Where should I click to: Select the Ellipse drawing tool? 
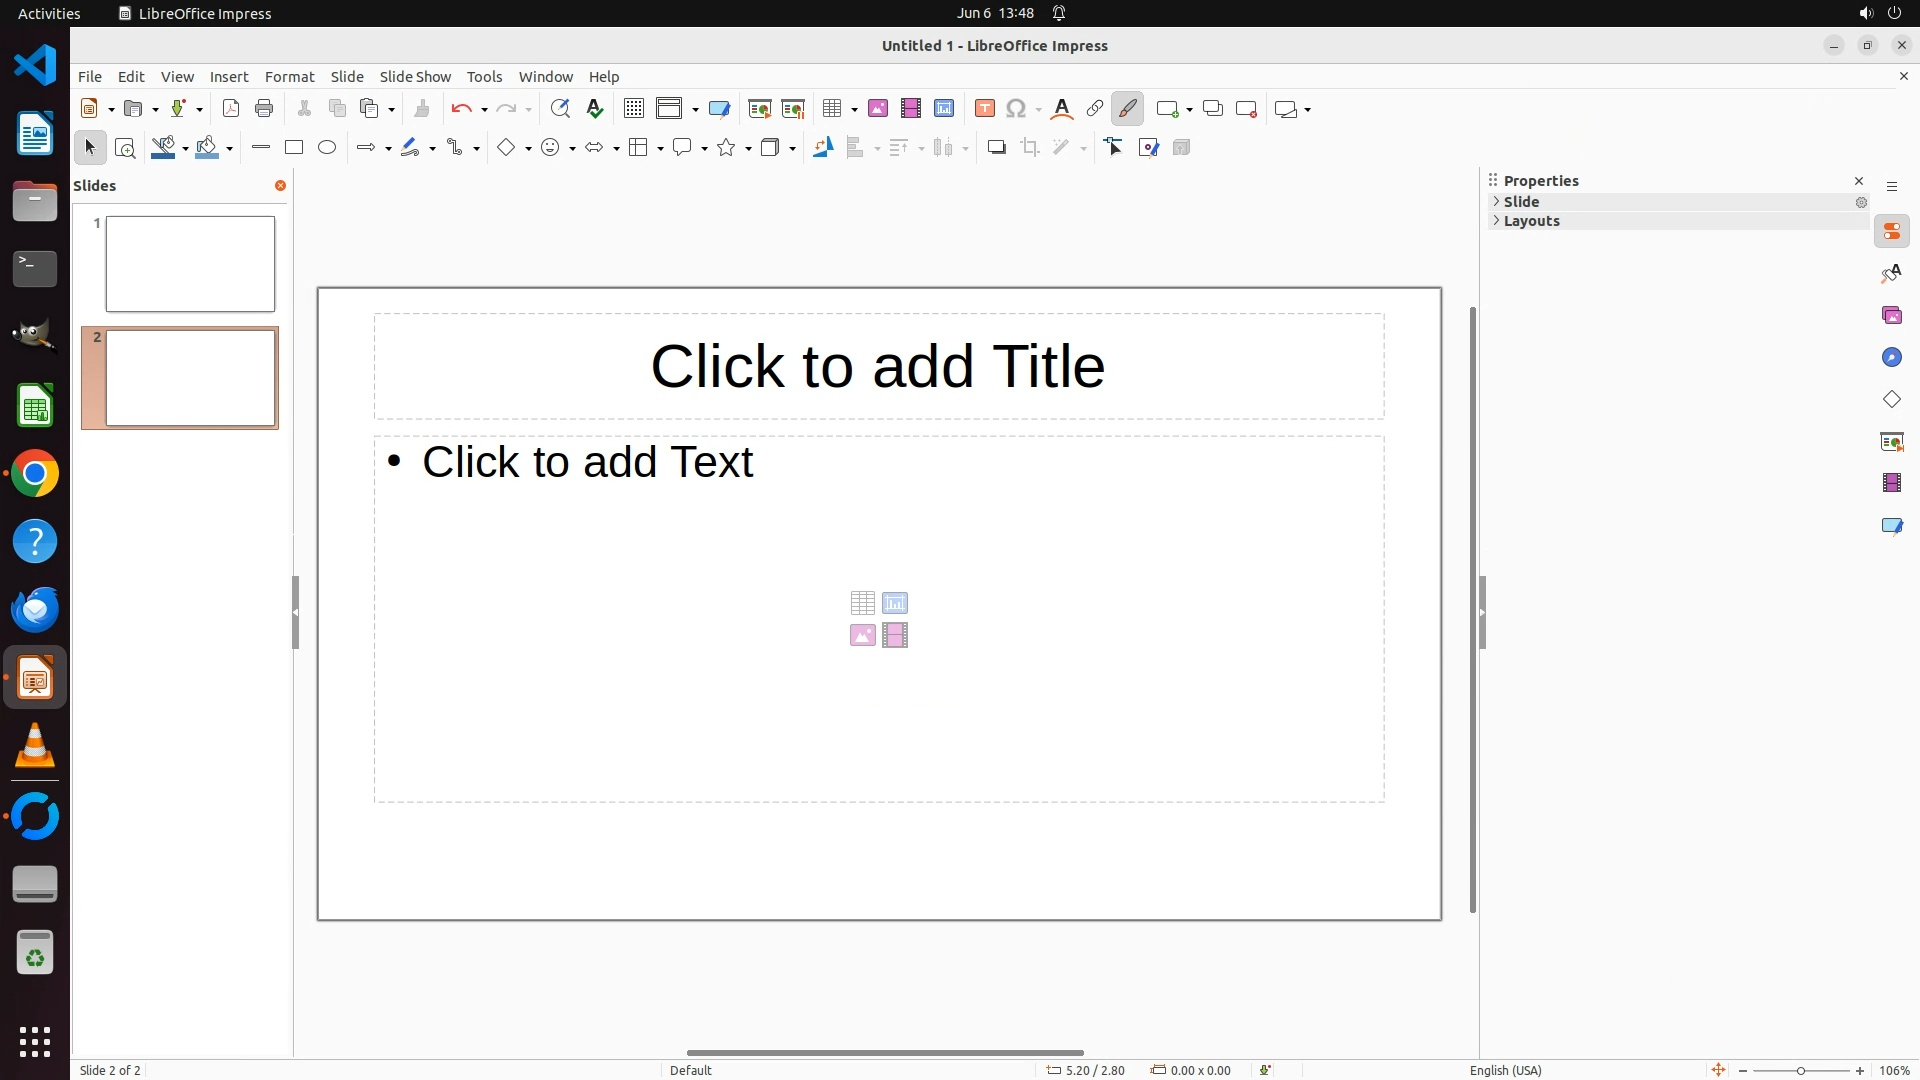click(x=327, y=148)
